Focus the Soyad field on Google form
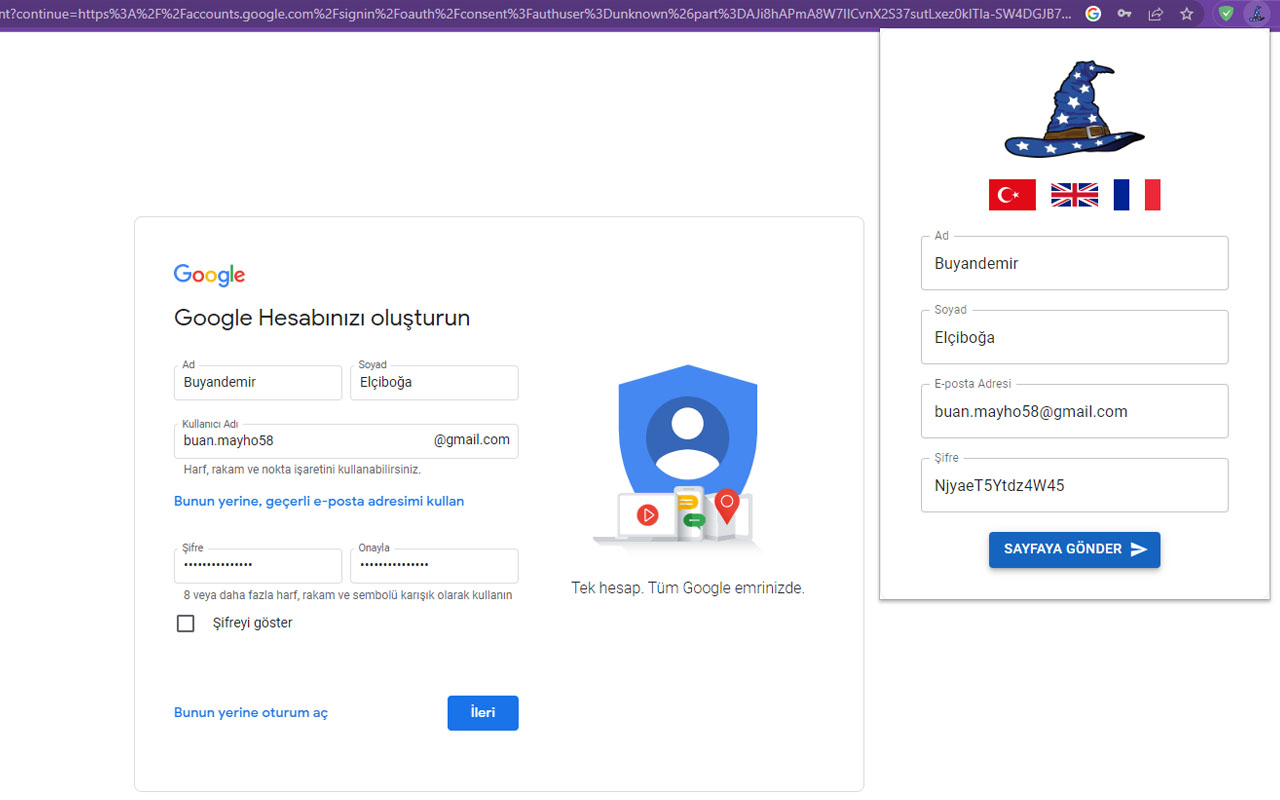 (x=434, y=382)
